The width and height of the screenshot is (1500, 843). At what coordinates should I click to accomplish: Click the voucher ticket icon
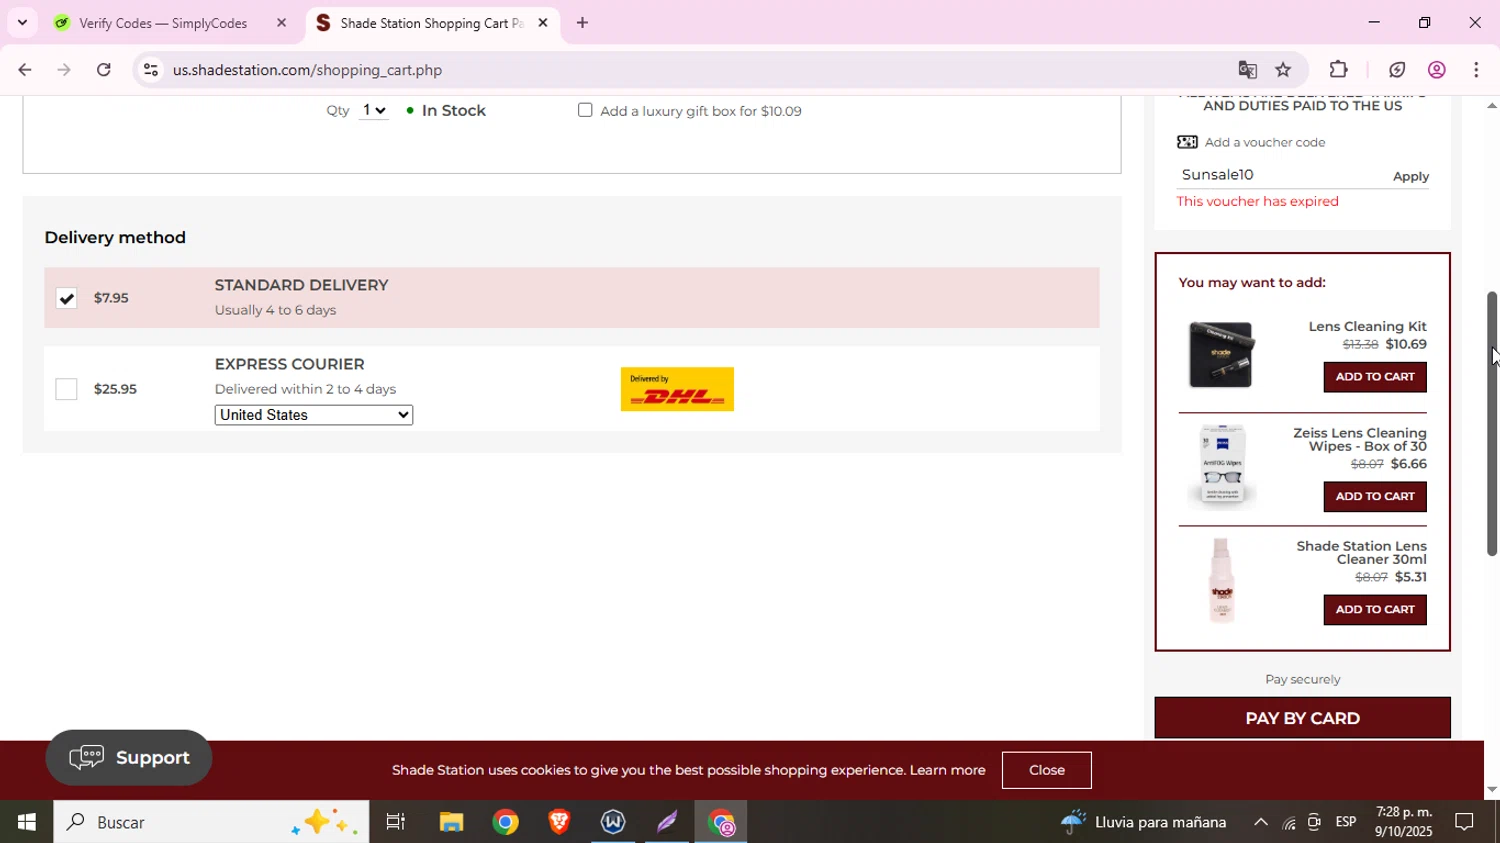(x=1187, y=142)
